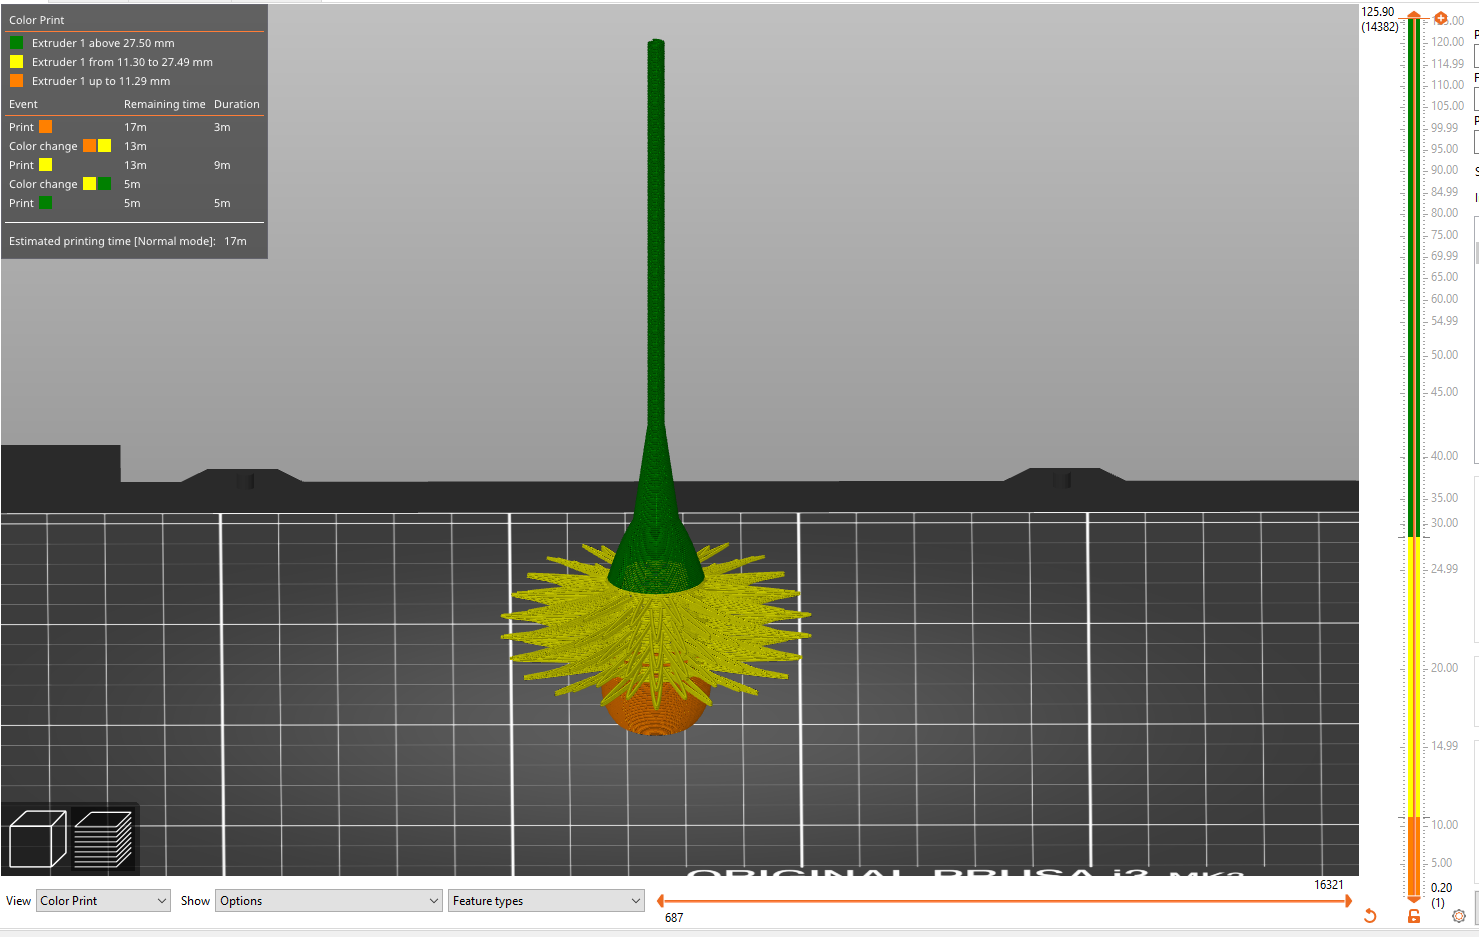Click the "Remaining time" column header
The width and height of the screenshot is (1479, 937).
tap(165, 104)
